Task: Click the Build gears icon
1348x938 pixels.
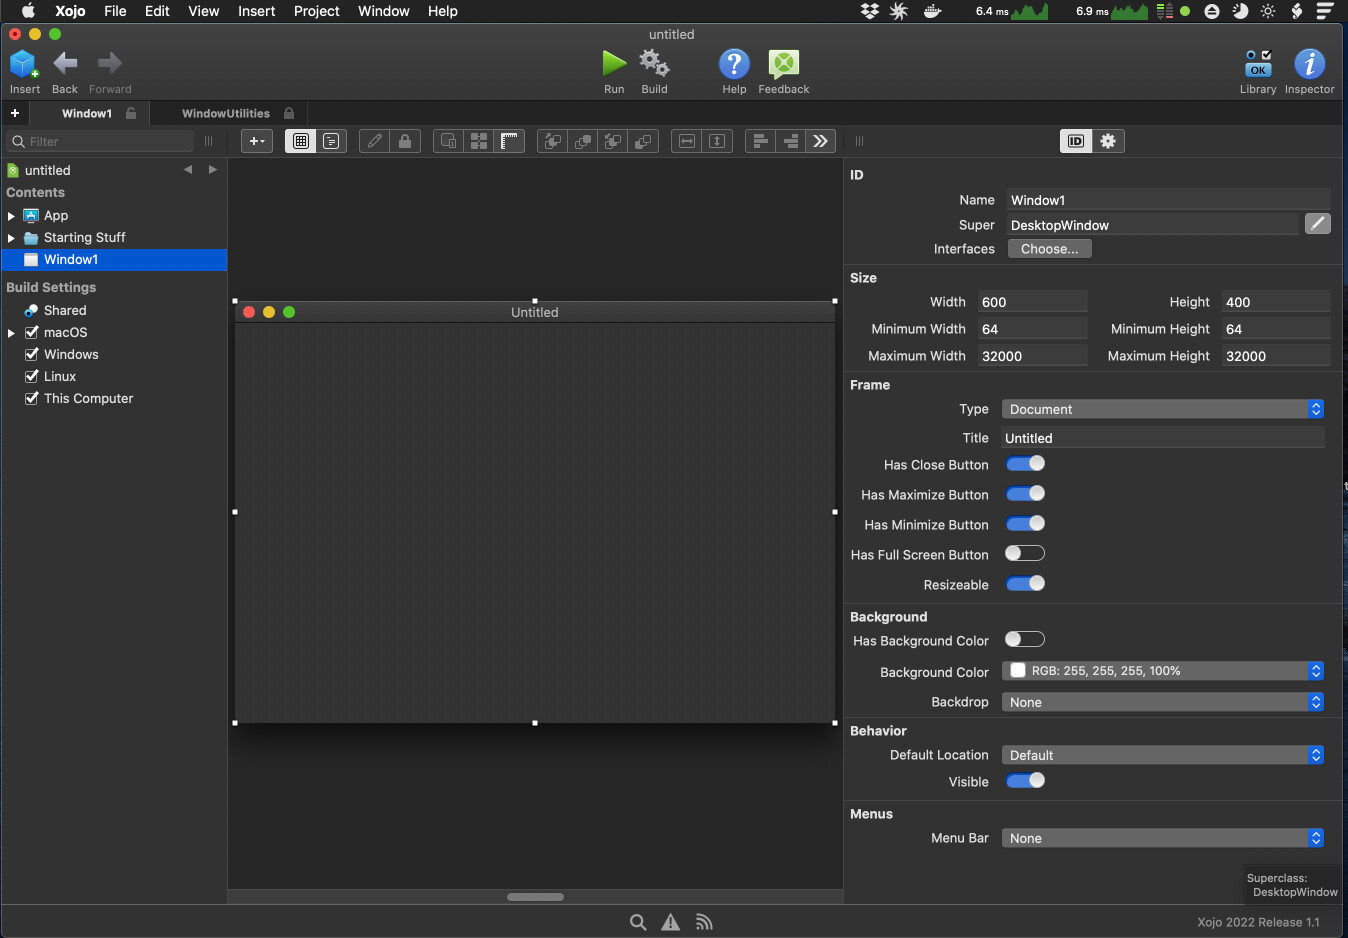Action: pos(654,64)
